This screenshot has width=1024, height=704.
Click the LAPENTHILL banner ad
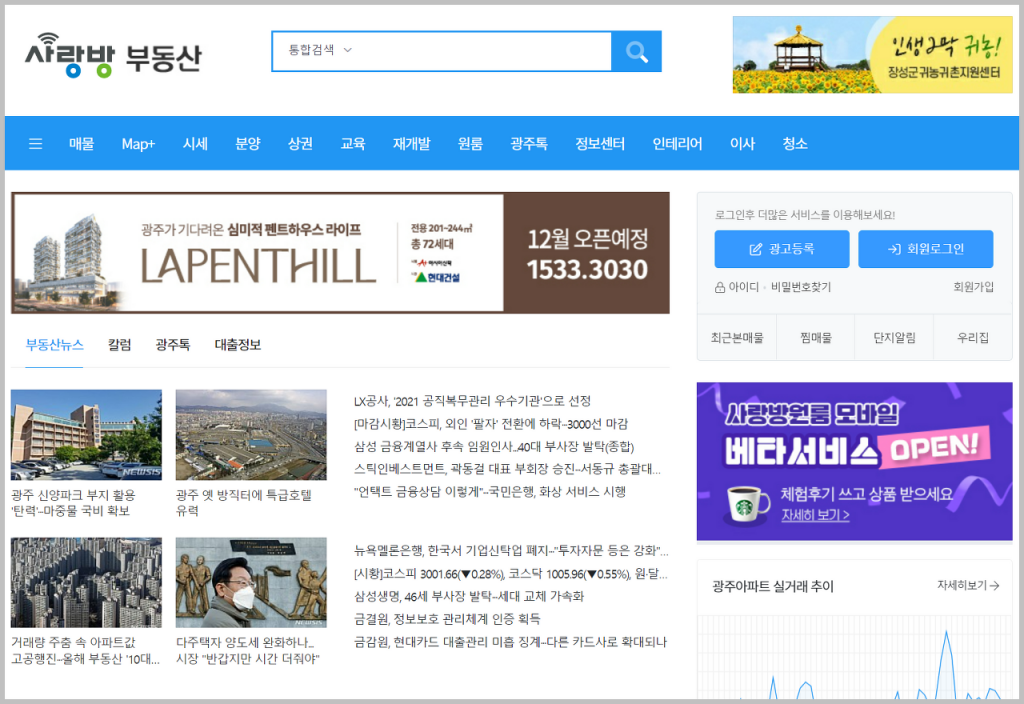tap(340, 253)
